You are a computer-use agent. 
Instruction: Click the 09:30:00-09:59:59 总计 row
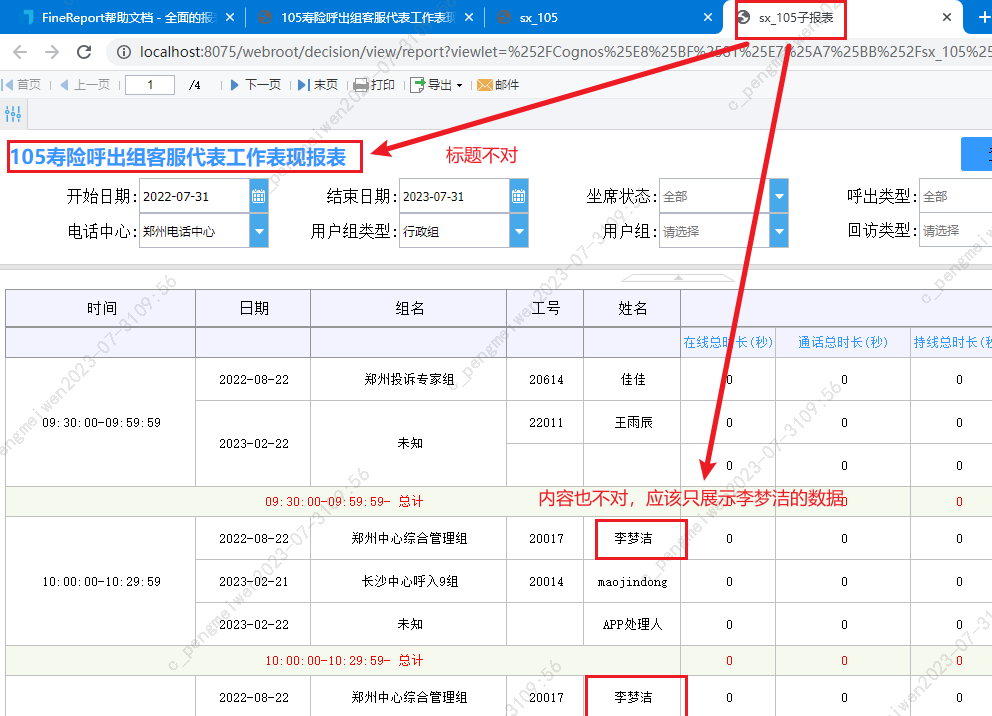[344, 502]
